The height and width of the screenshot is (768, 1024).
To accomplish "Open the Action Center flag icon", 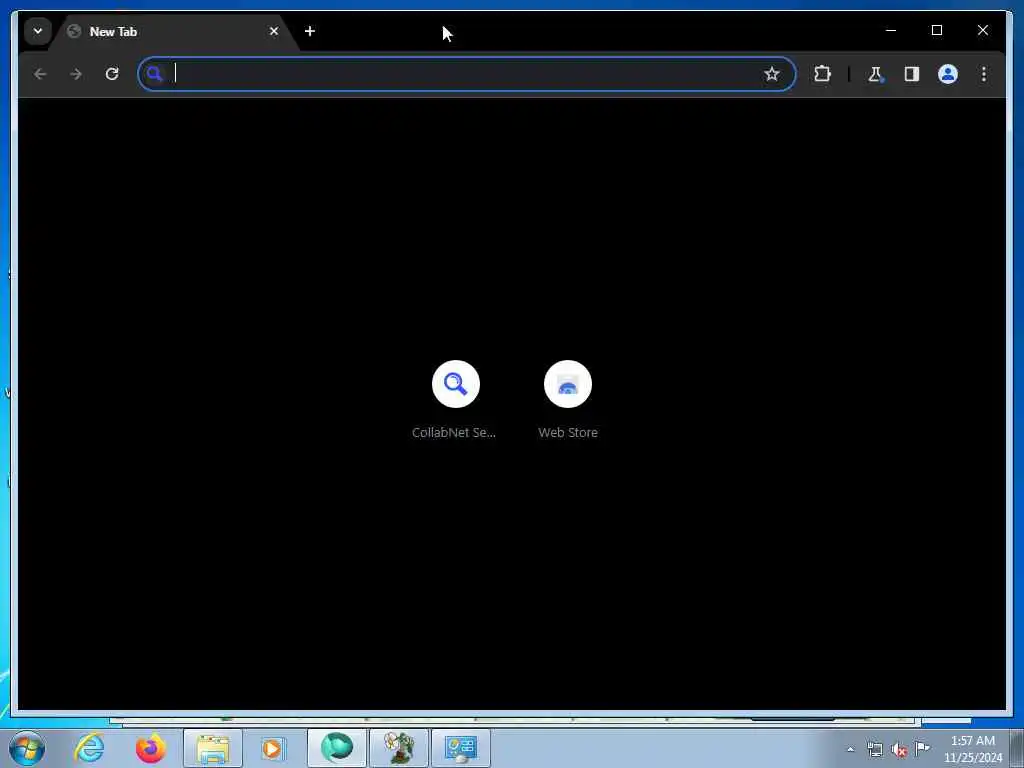I will (x=922, y=748).
